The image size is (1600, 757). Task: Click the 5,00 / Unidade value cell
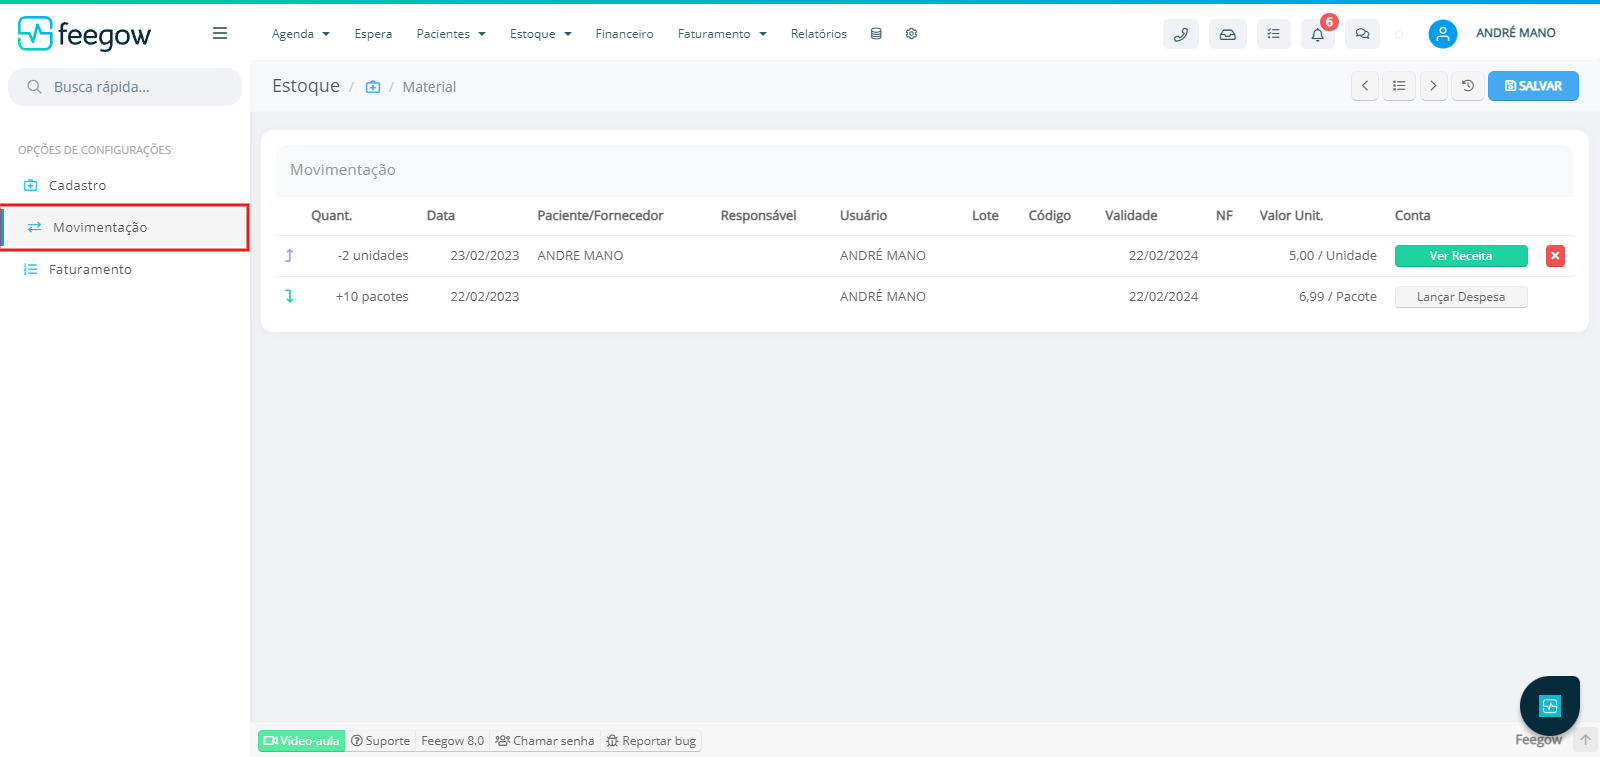[x=1333, y=255]
